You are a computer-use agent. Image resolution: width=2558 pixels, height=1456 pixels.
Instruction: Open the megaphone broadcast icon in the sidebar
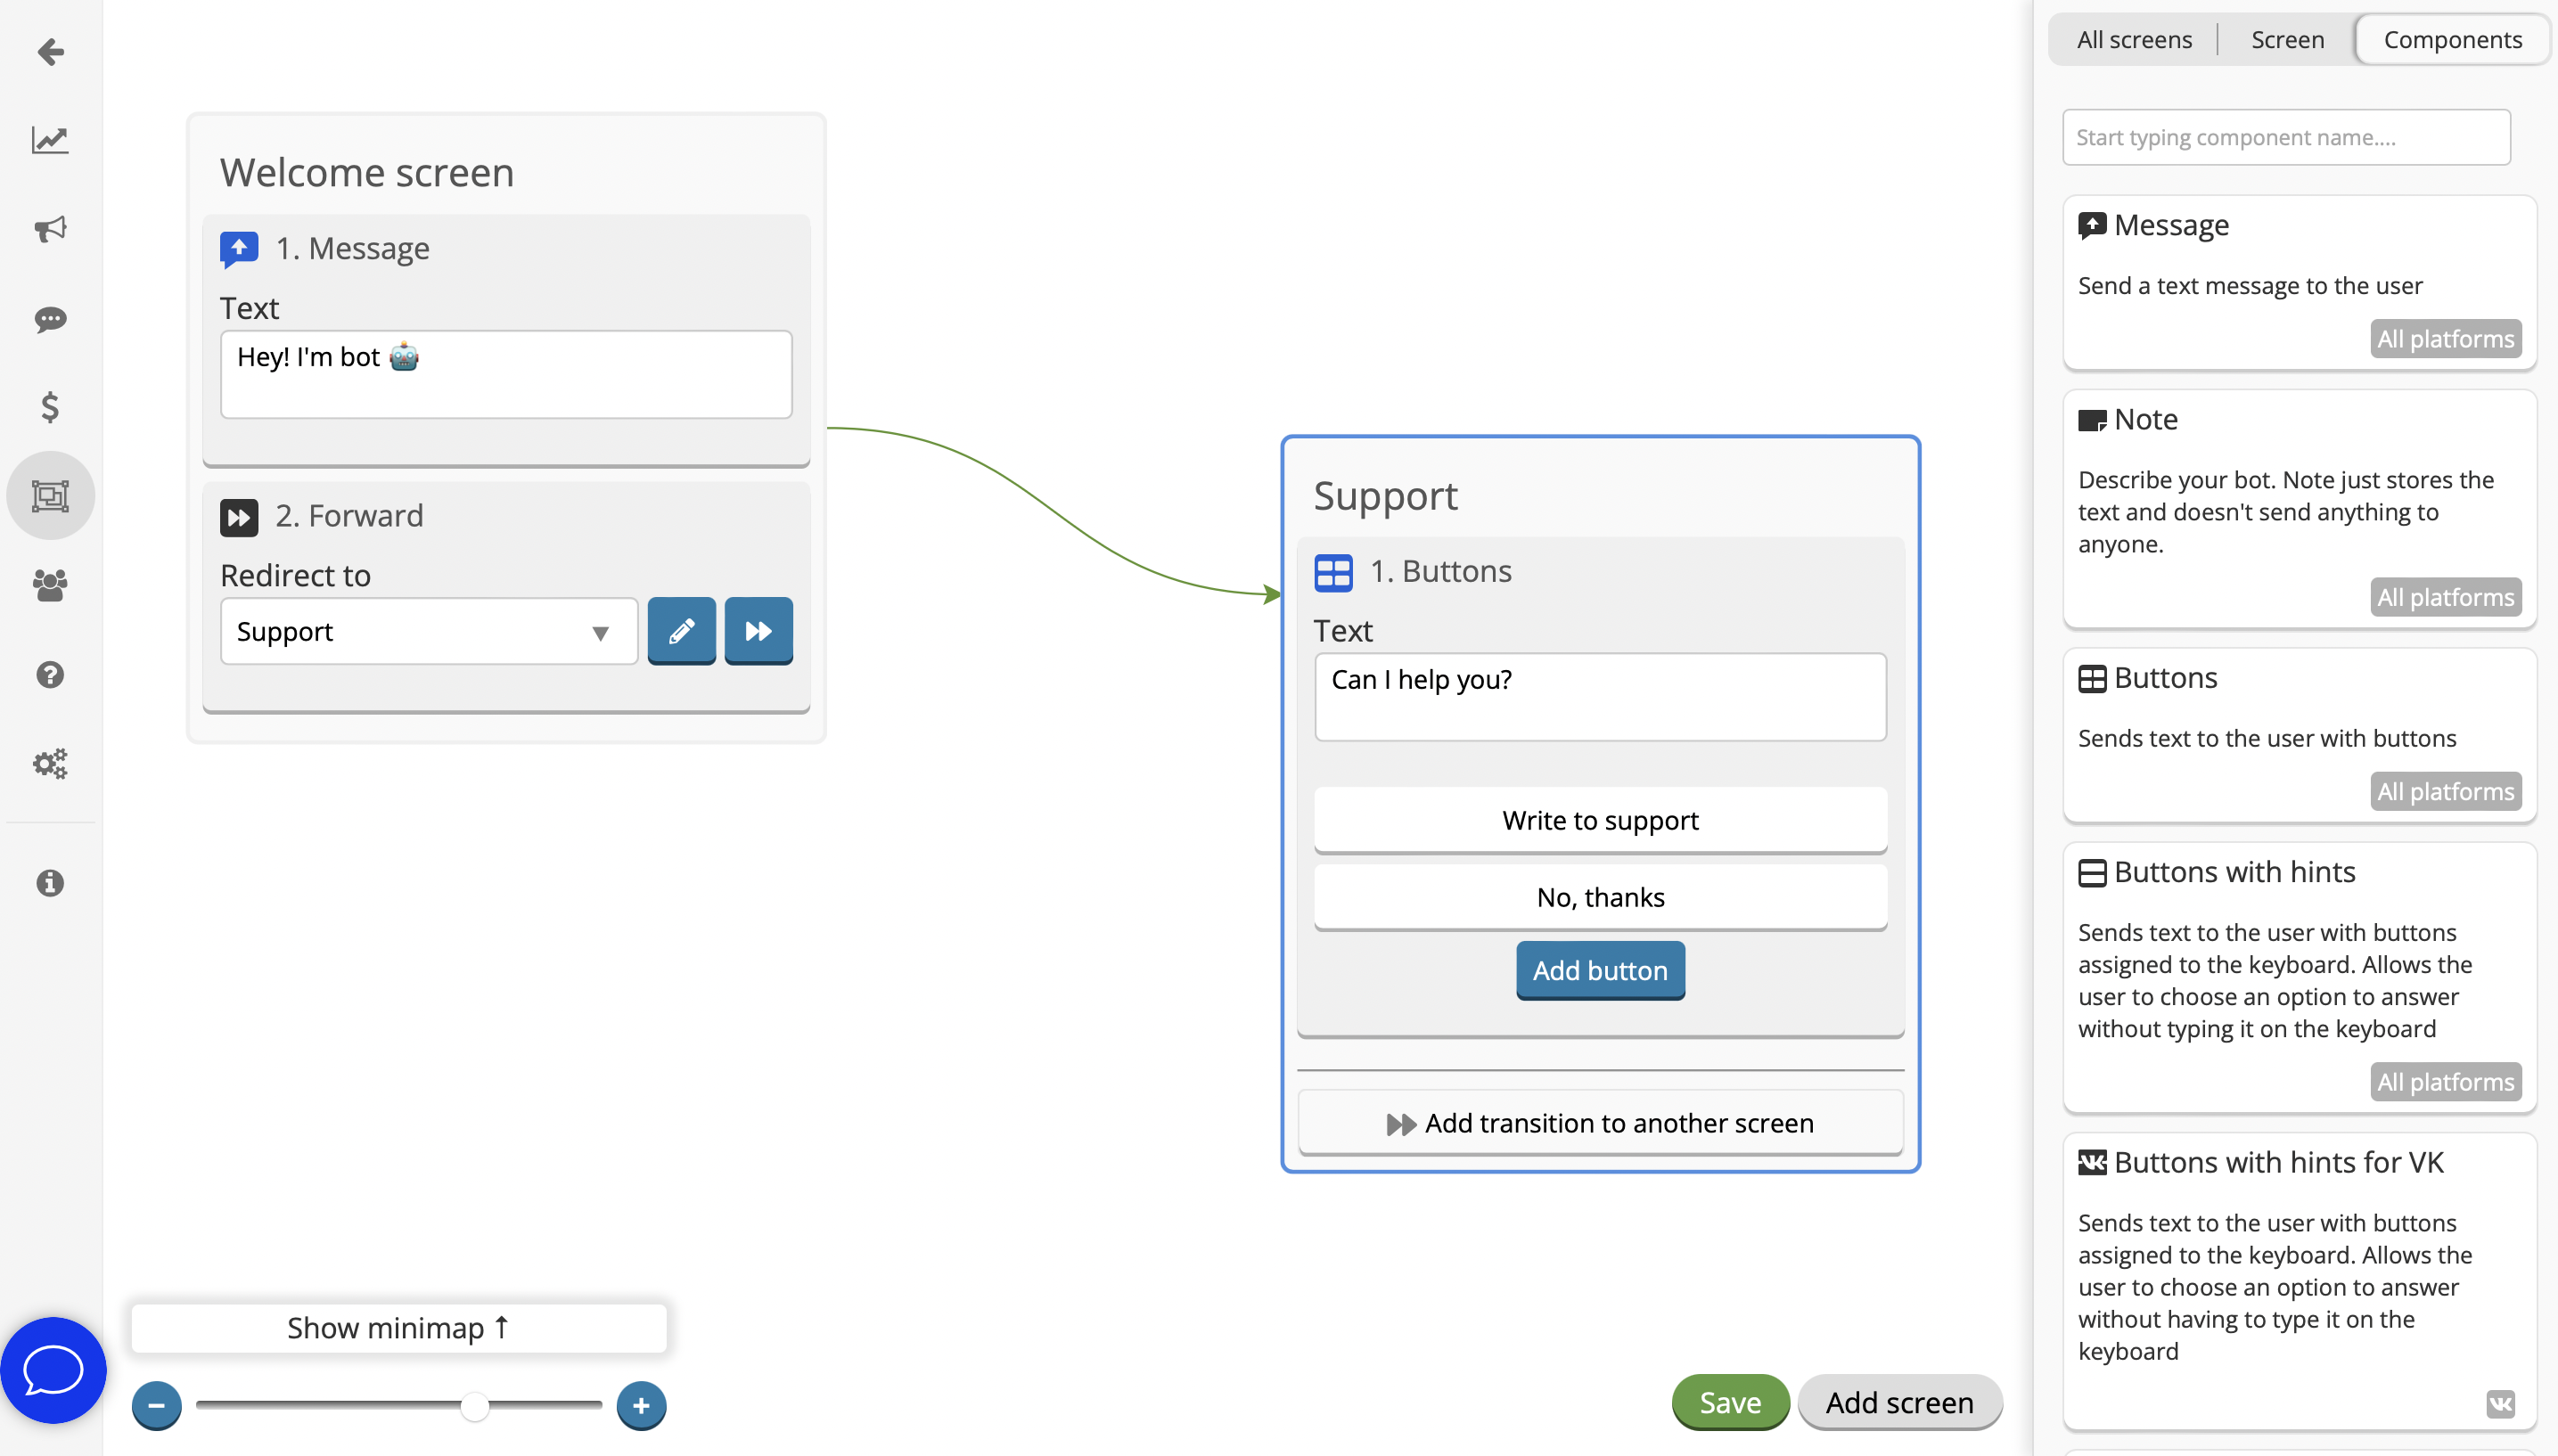(x=50, y=229)
